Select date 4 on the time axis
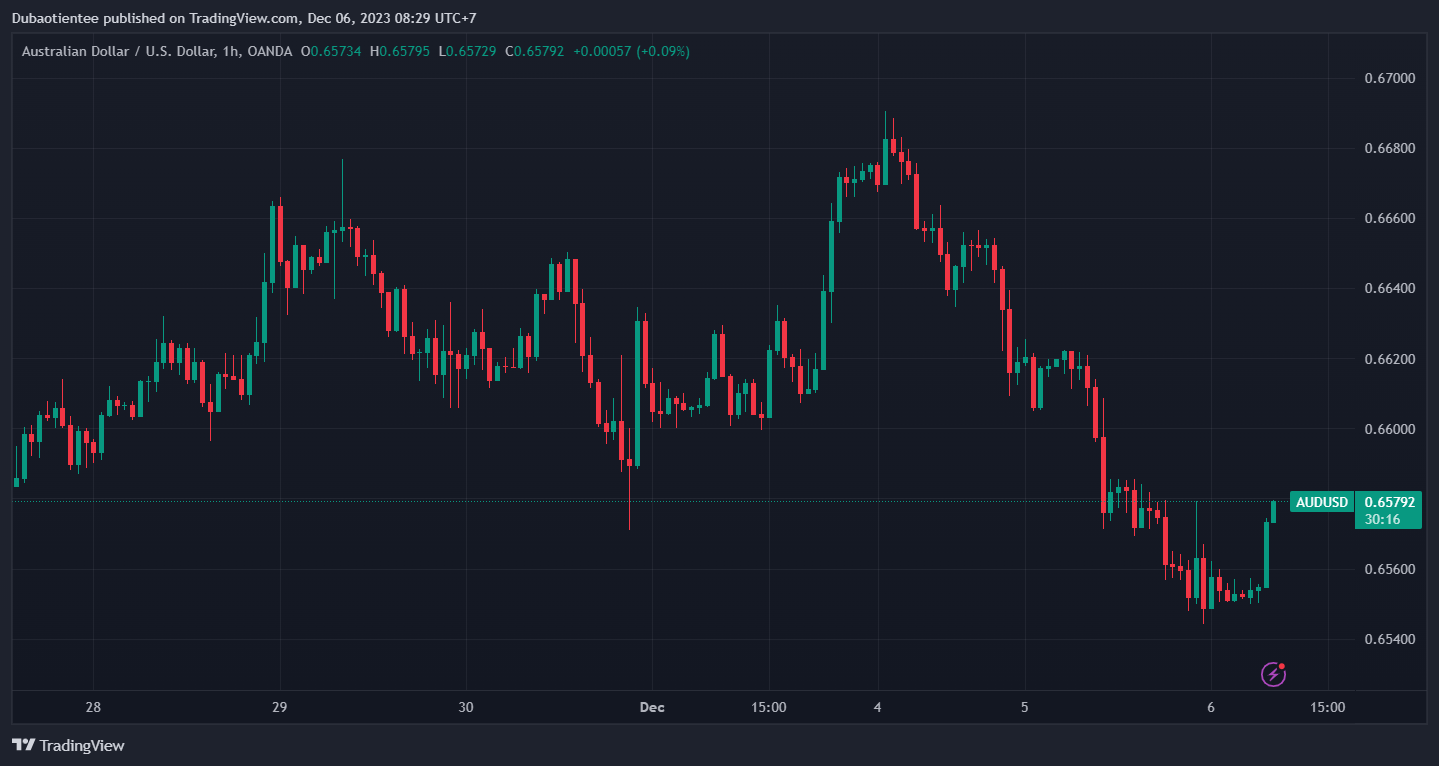1439x766 pixels. [x=878, y=707]
